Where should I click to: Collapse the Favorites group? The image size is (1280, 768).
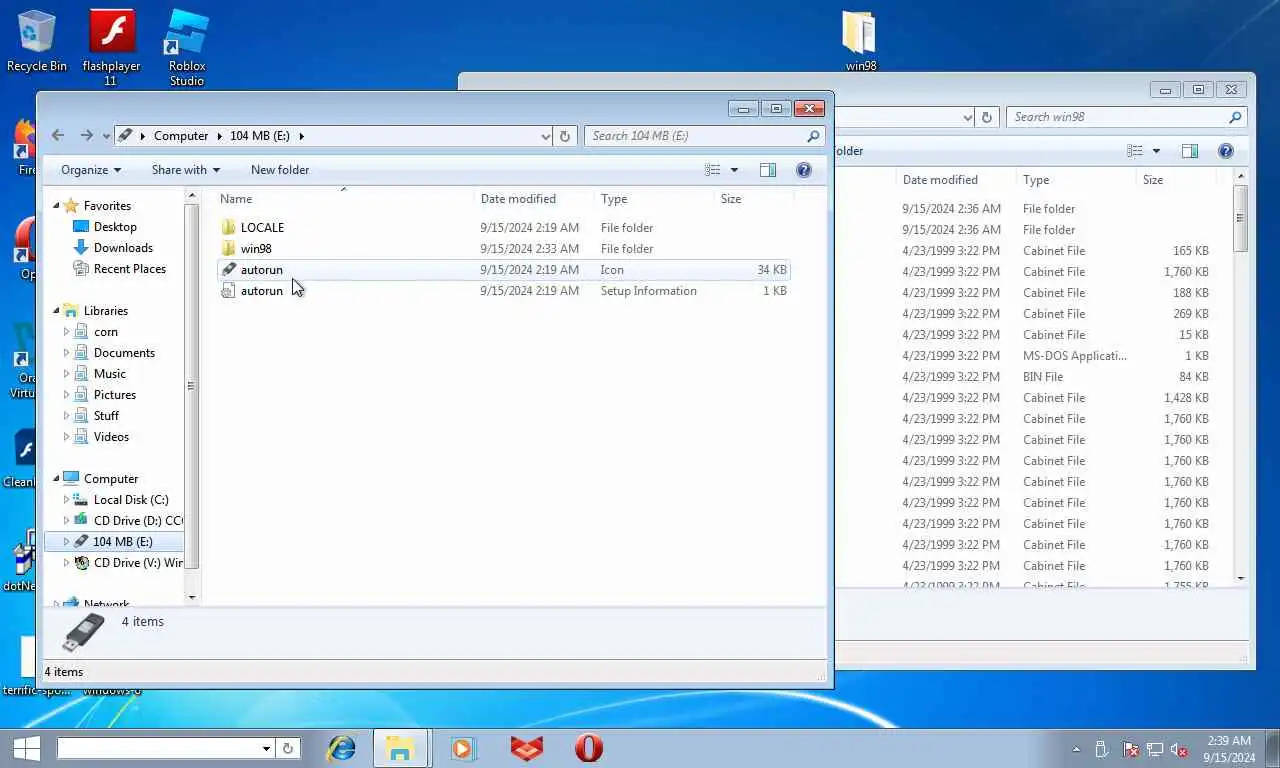57,206
